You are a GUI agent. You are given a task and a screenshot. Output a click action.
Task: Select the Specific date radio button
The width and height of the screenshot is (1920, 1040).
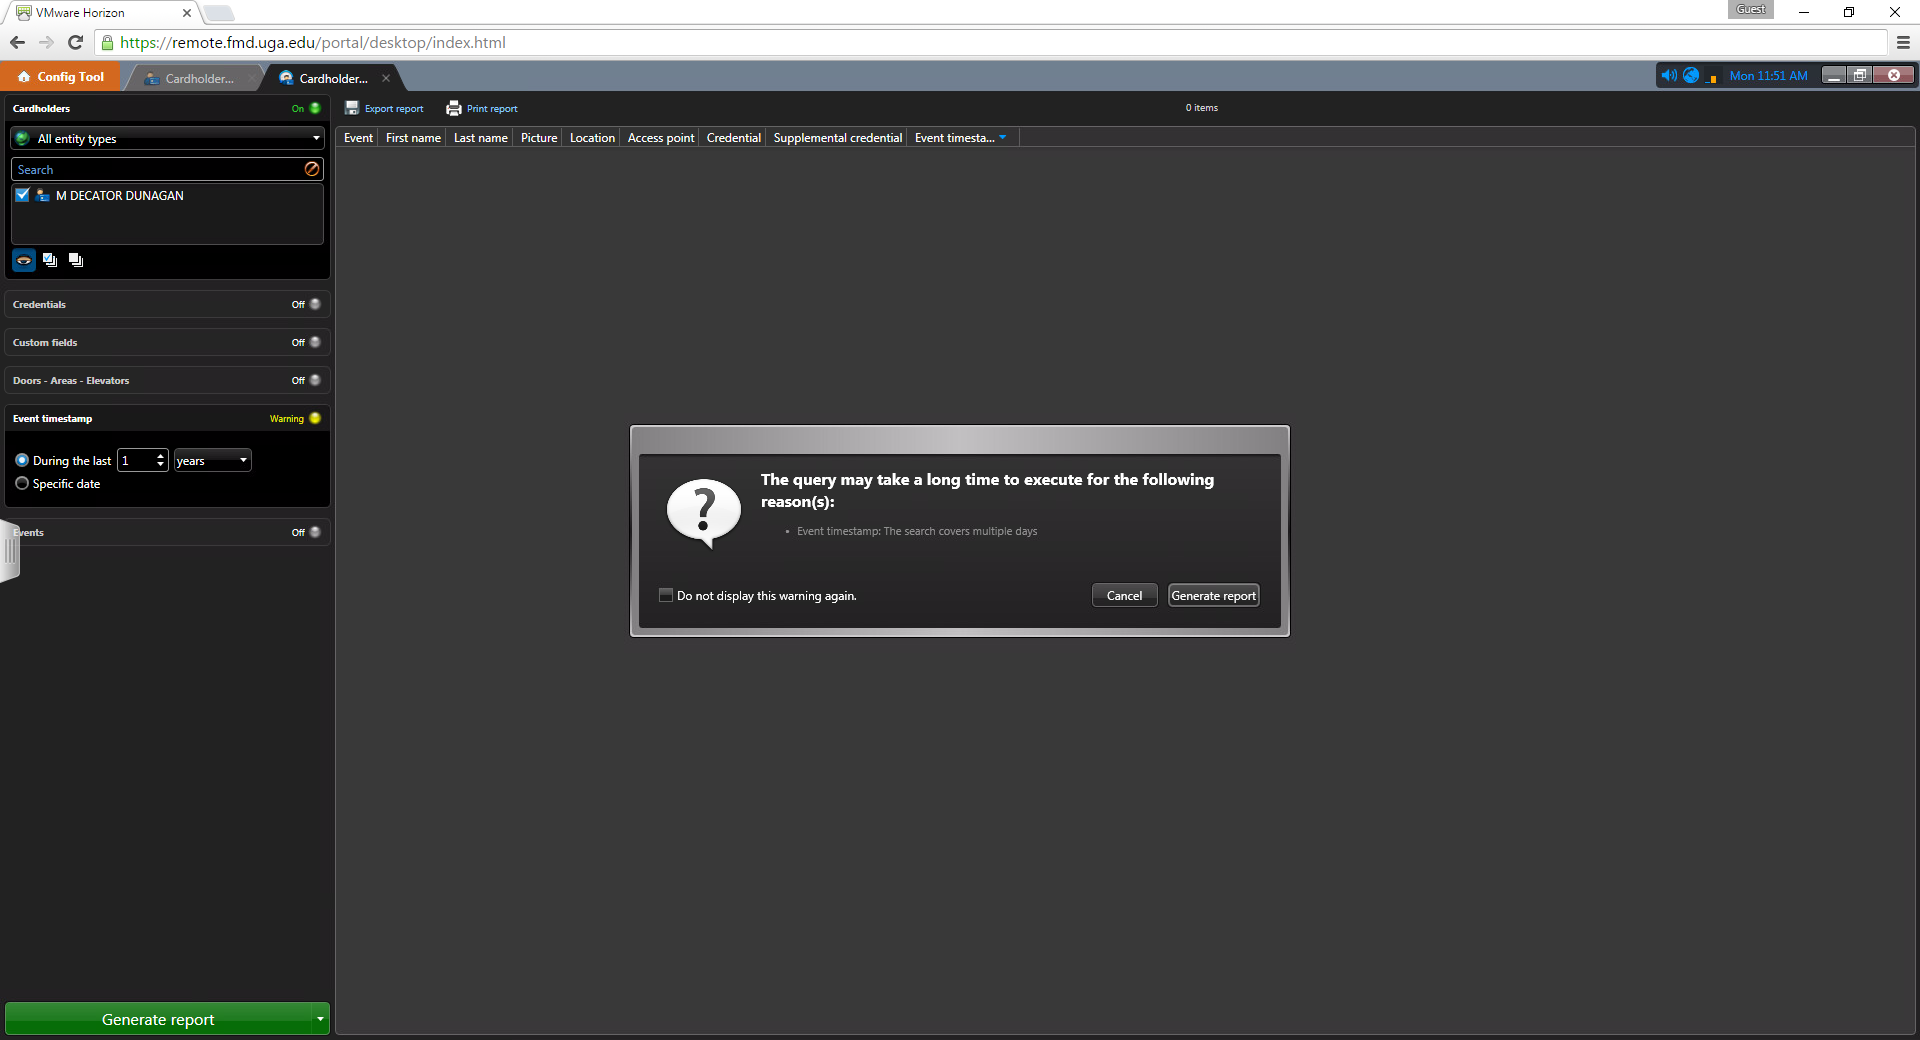point(22,483)
